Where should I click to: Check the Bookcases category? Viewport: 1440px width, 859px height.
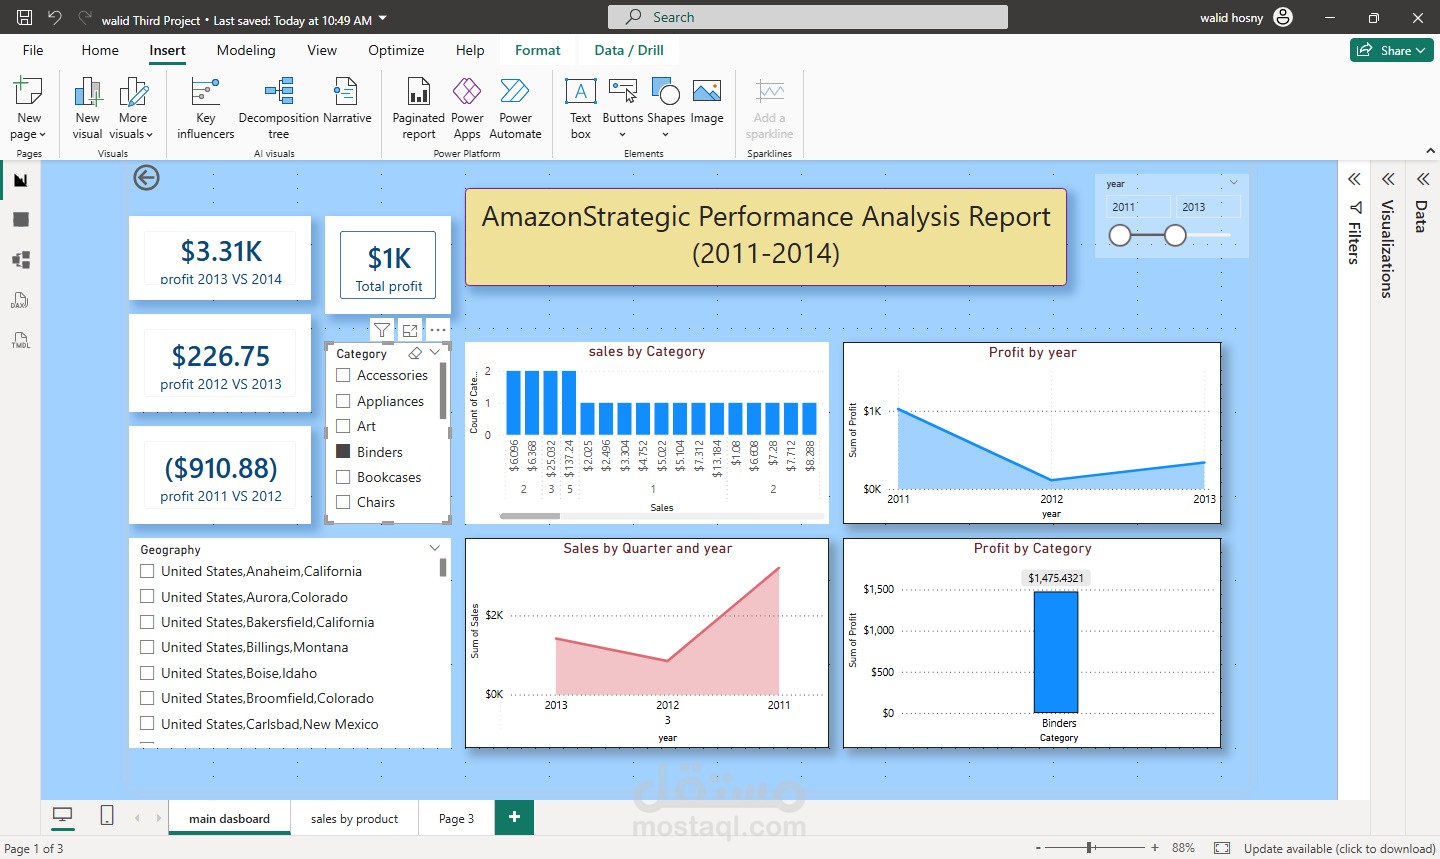point(343,477)
